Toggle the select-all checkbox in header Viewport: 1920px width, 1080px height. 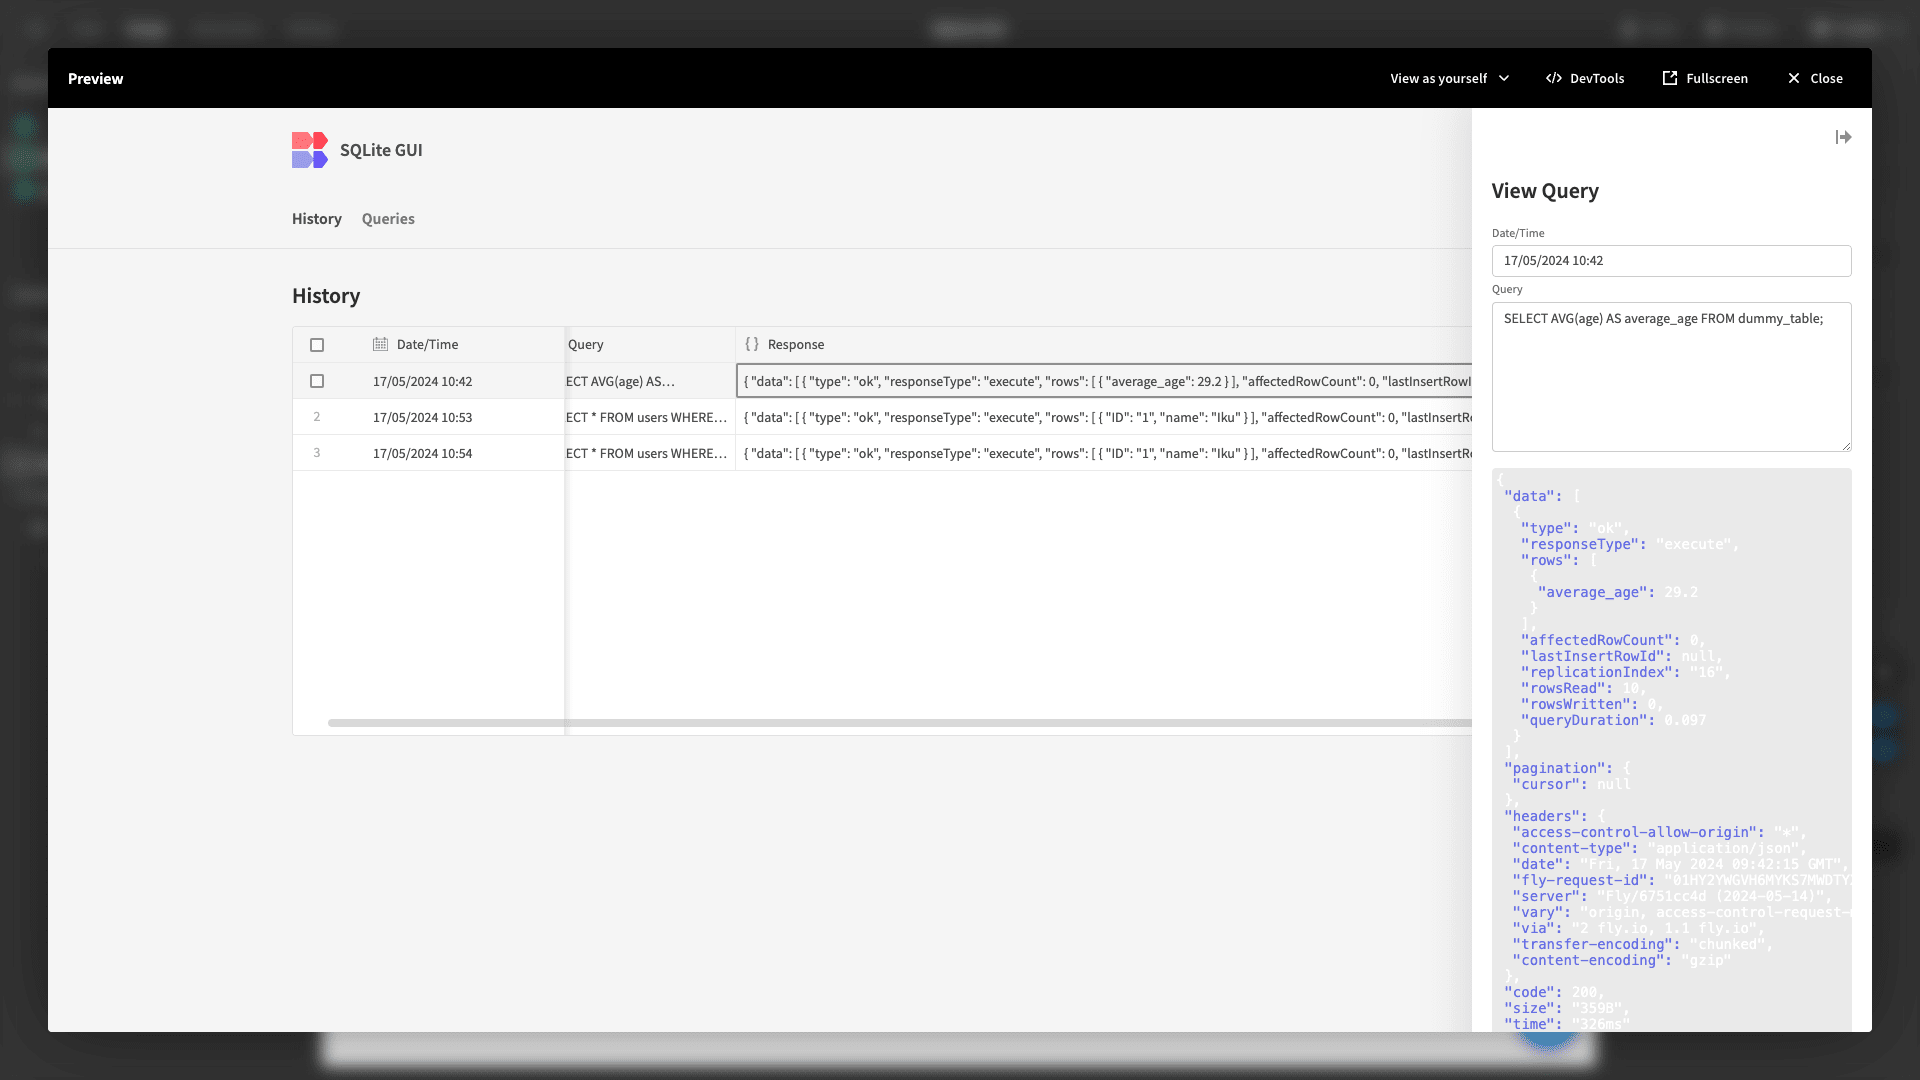point(317,345)
